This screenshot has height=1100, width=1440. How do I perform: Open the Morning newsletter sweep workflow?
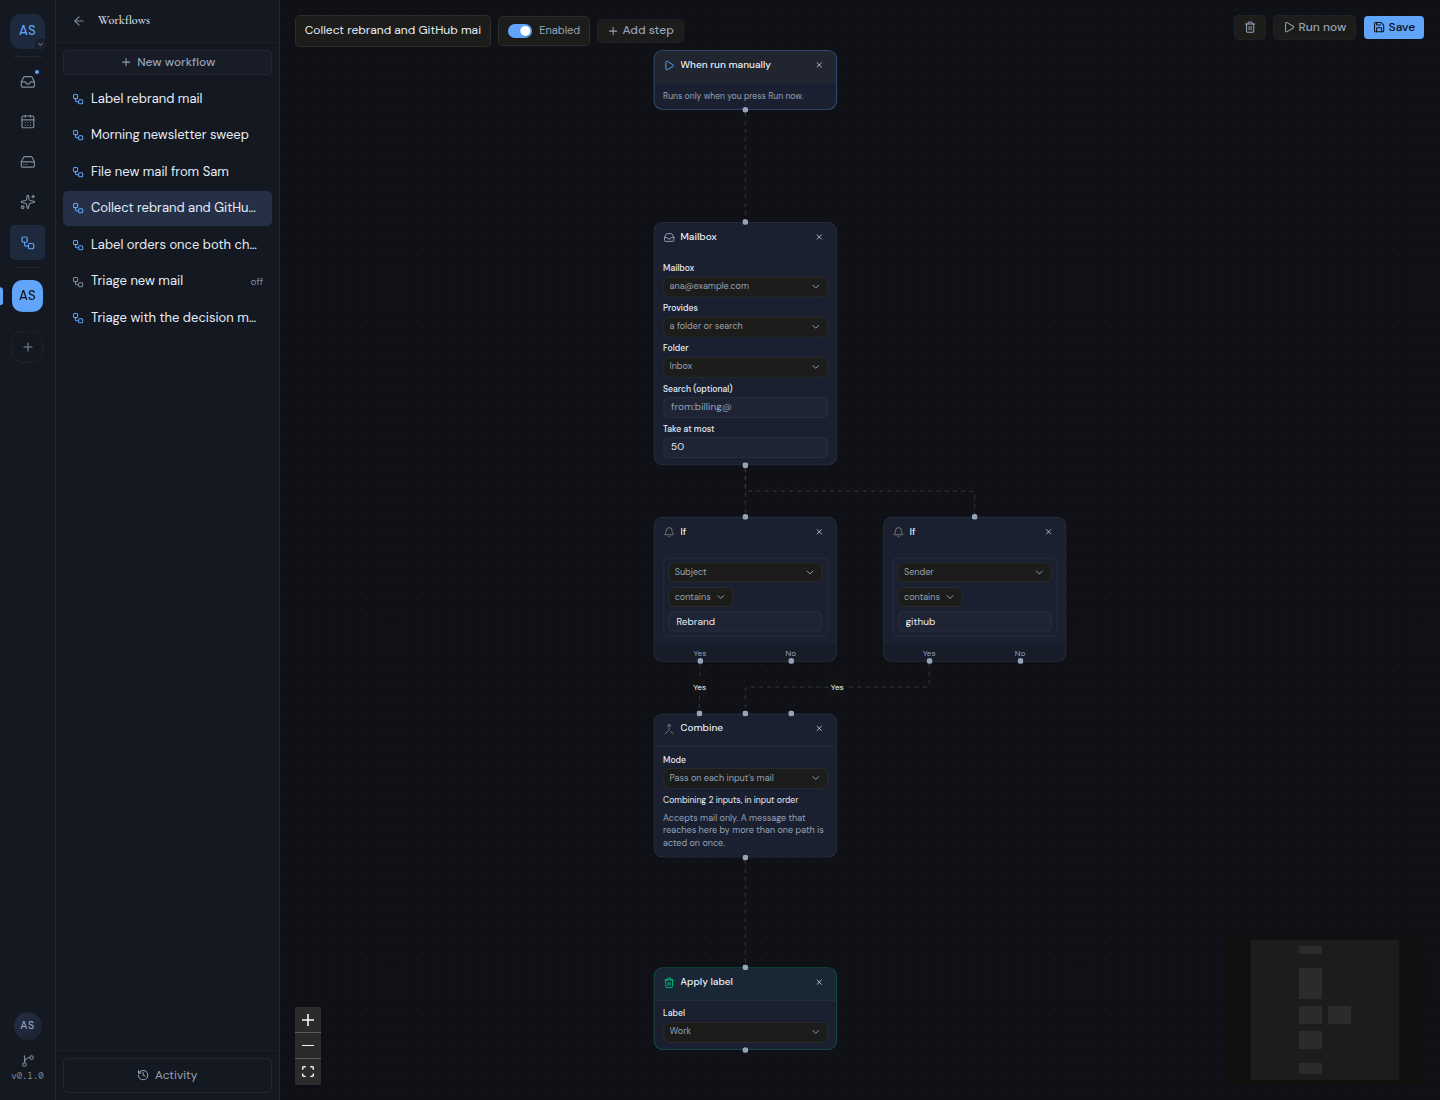point(167,135)
